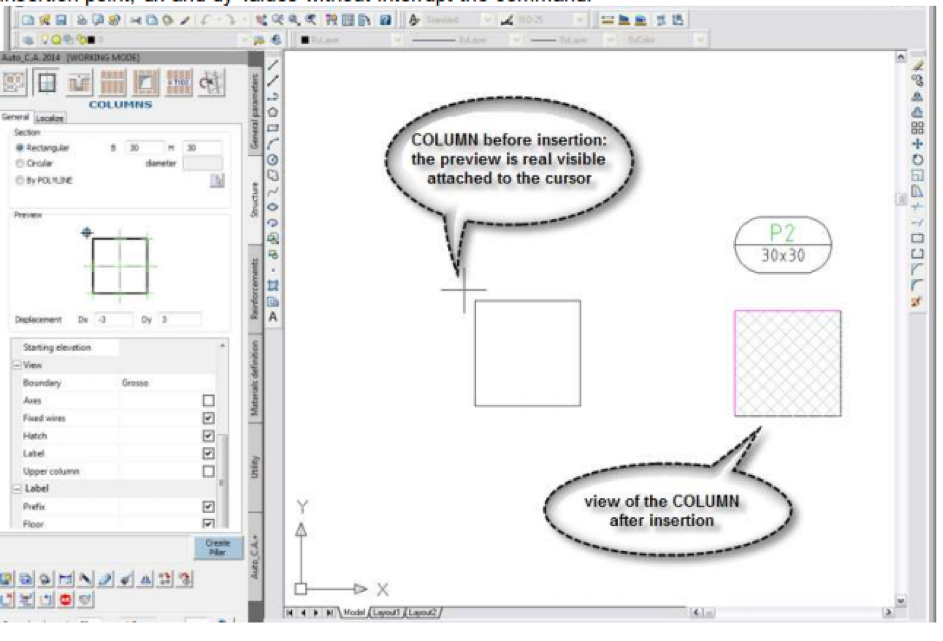This screenshot has height=641, width=943.
Task: Uncheck the Hatch checkbox
Action: (208, 436)
